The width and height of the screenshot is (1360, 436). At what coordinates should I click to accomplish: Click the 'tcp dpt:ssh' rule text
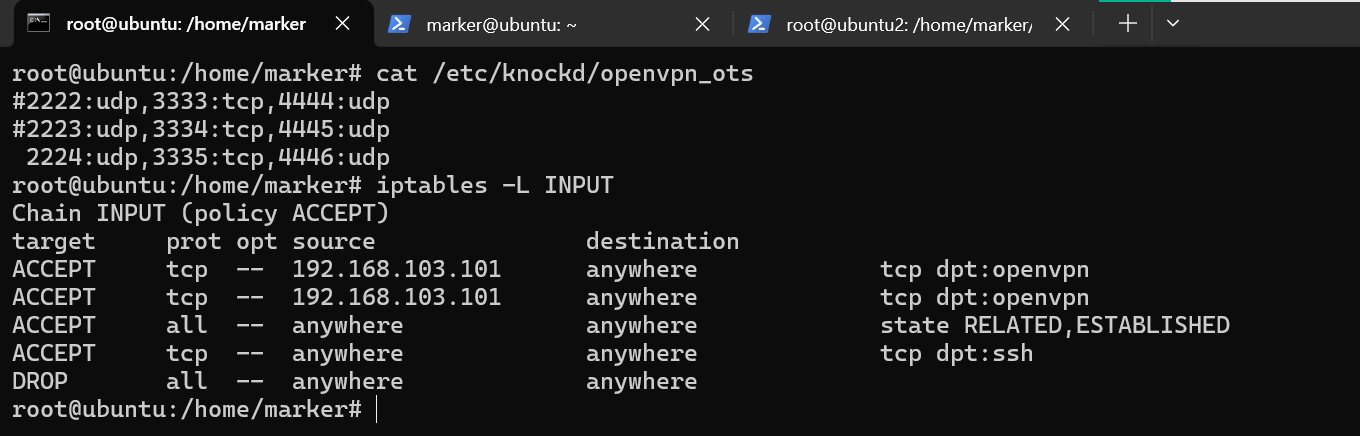(x=956, y=354)
